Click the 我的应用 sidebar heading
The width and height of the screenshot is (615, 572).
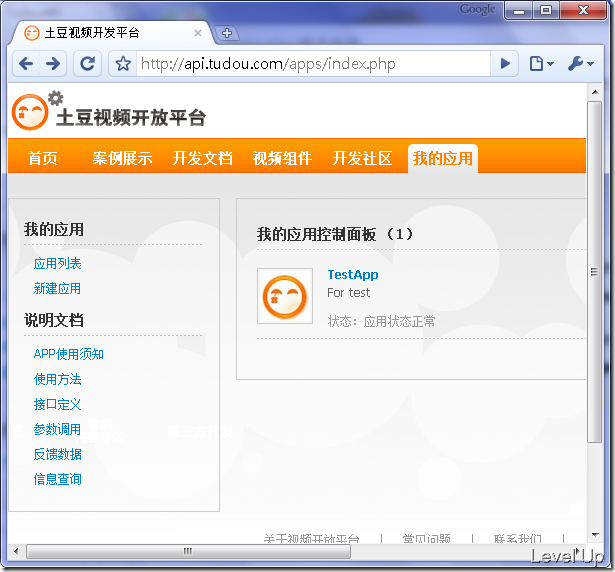[54, 229]
